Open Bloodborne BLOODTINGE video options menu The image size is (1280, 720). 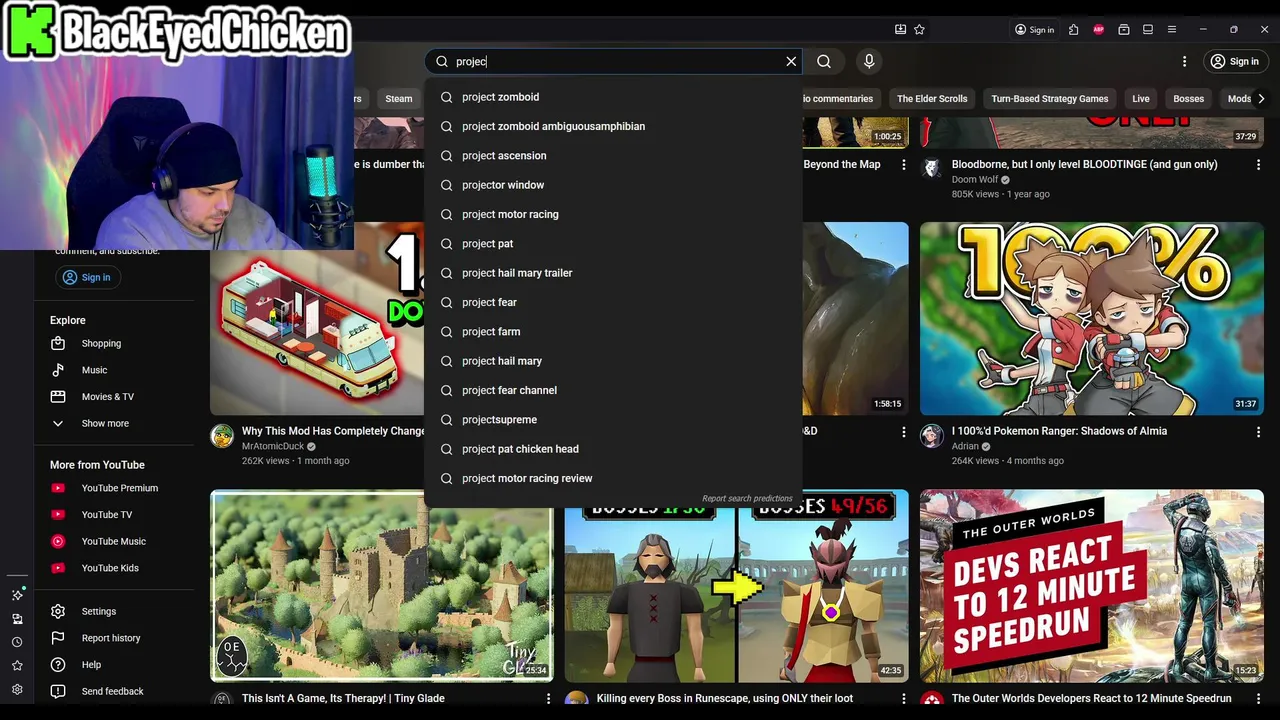tap(1258, 164)
